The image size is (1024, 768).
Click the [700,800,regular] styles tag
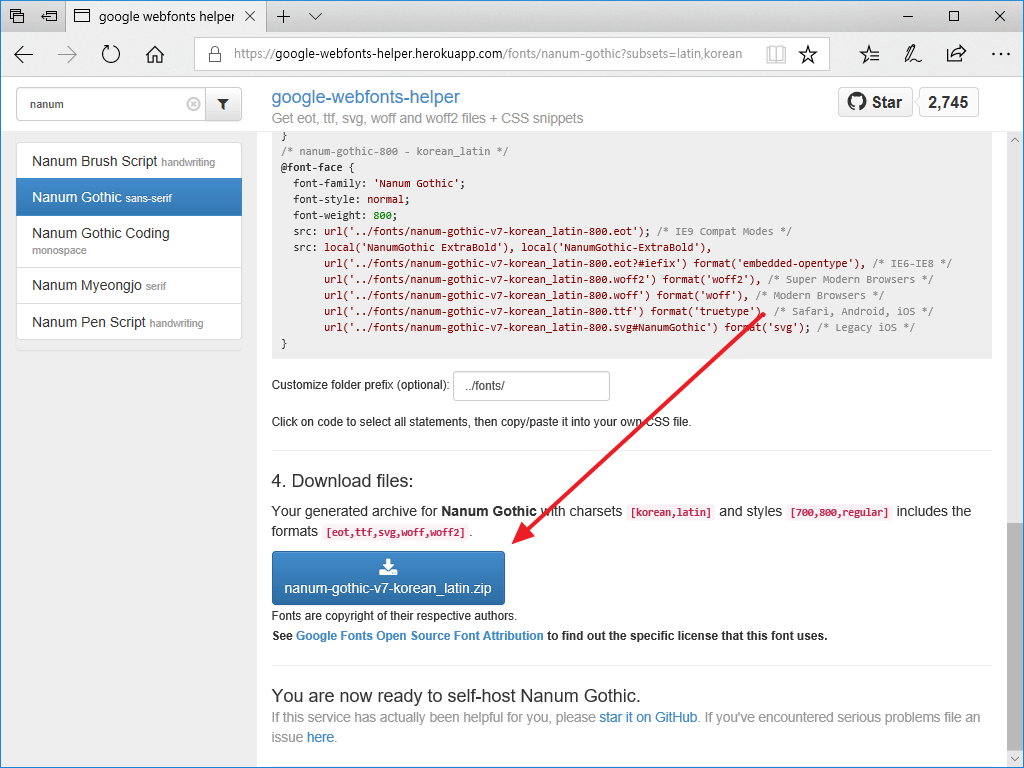pyautogui.click(x=839, y=512)
